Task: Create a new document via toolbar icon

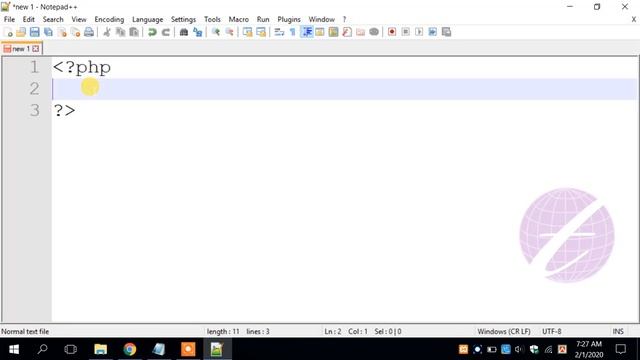Action: point(8,32)
